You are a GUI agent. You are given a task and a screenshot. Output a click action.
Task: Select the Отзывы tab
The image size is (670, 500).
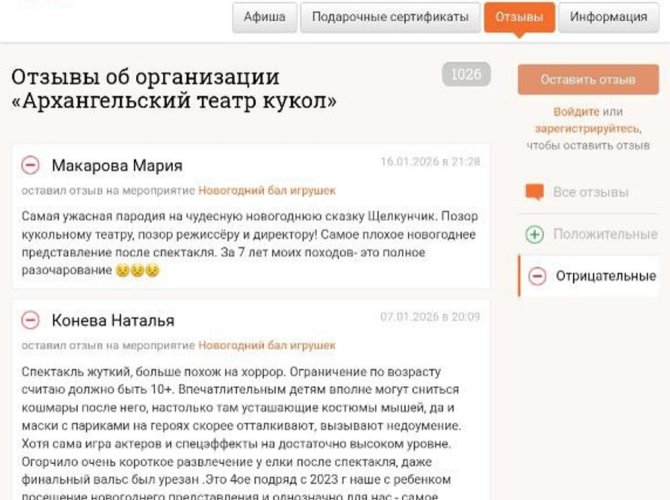519,17
